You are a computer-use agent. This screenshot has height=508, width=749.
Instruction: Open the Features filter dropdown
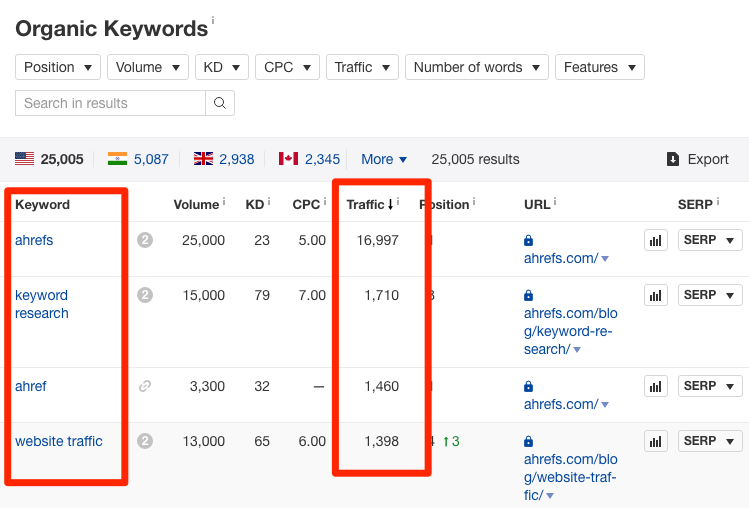[599, 67]
